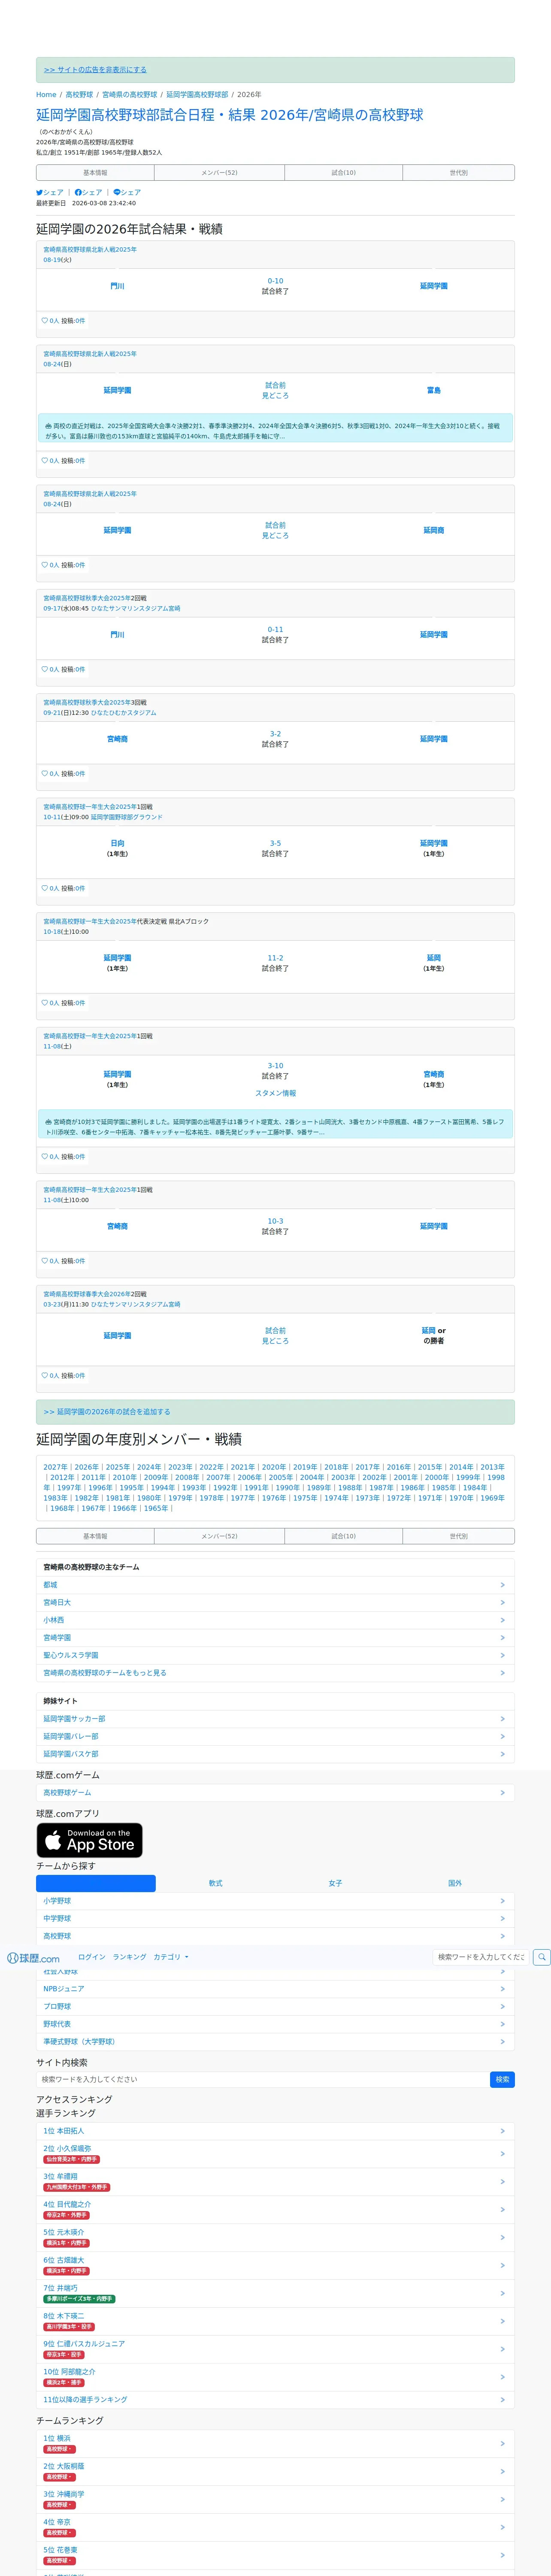Image resolution: width=551 pixels, height=2576 pixels.
Task: Open 小林西 row arrow
Action: coord(502,1620)
